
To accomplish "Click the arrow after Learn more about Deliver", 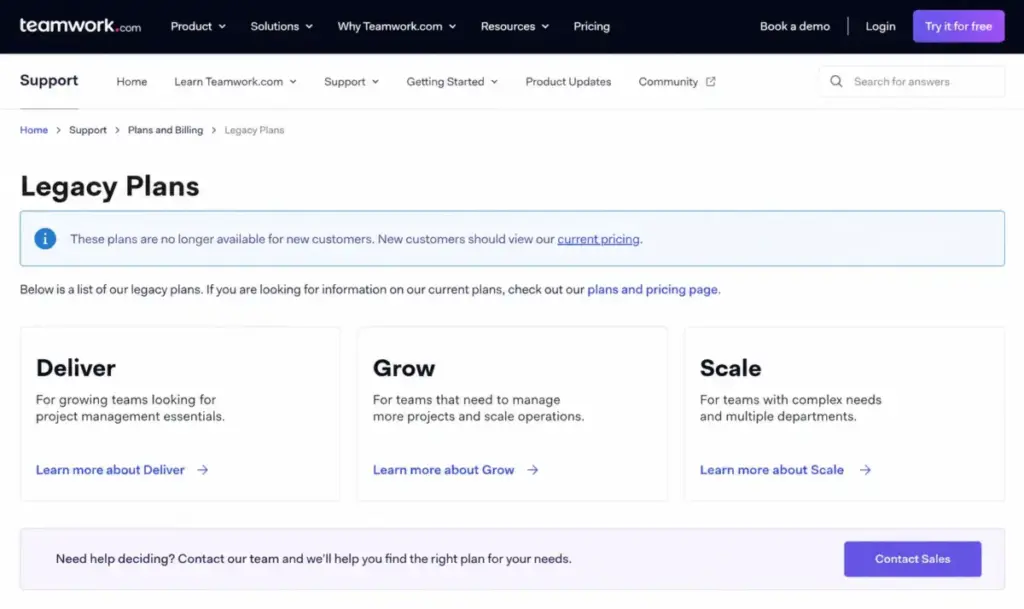I will [x=202, y=470].
